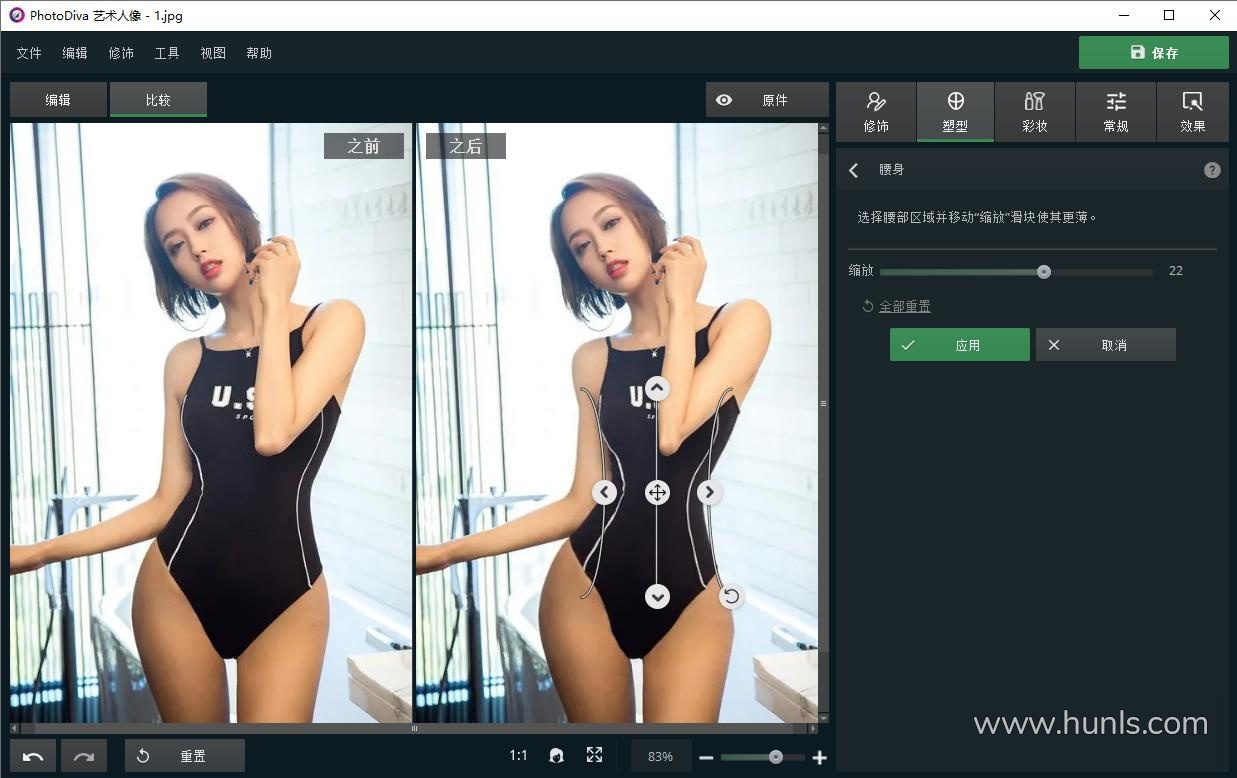The width and height of the screenshot is (1237, 778).
Task: Click the center move handle on waist
Action: [657, 492]
